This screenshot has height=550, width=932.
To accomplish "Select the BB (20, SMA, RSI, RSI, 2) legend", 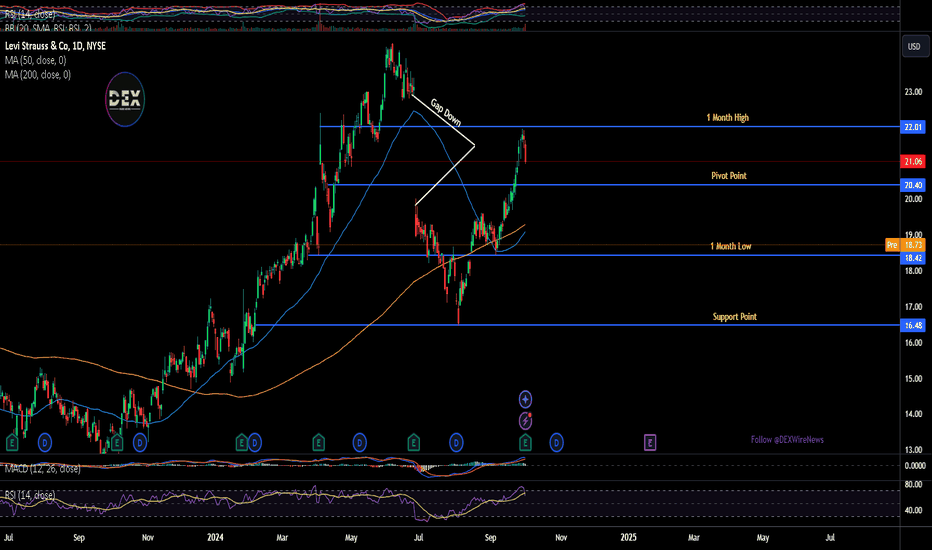I will click(x=48, y=28).
